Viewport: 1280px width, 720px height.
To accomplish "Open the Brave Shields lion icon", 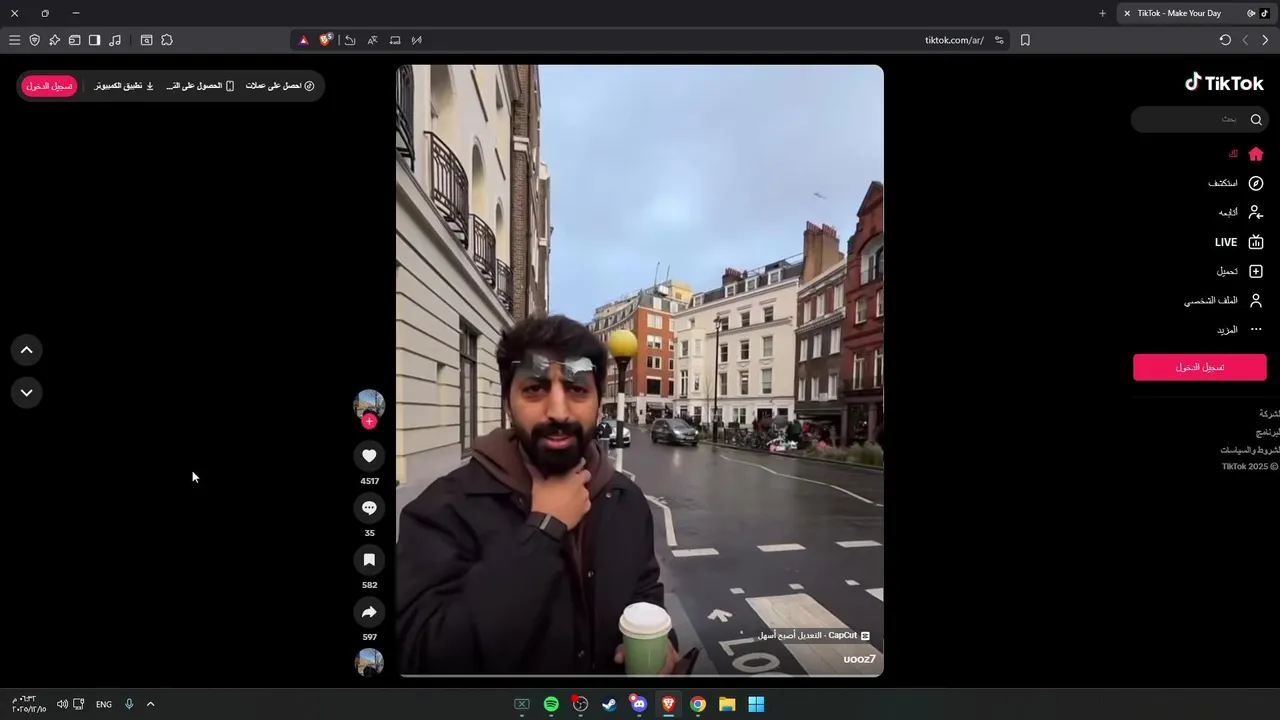I will click(x=326, y=40).
